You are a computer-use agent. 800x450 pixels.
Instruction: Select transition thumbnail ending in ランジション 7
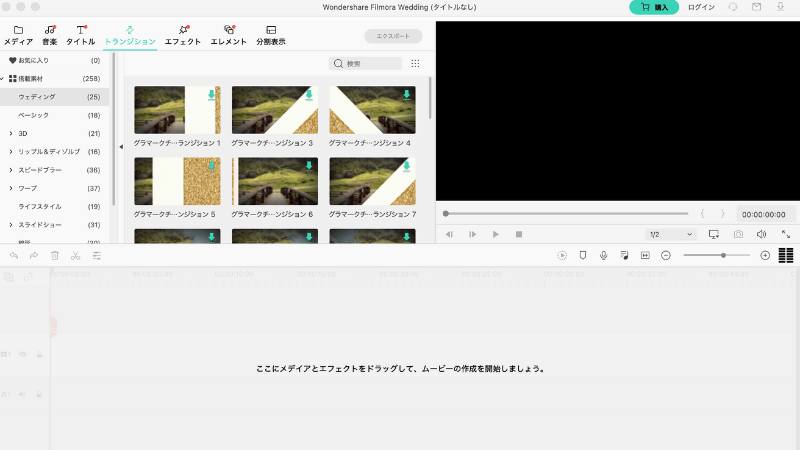tap(372, 181)
